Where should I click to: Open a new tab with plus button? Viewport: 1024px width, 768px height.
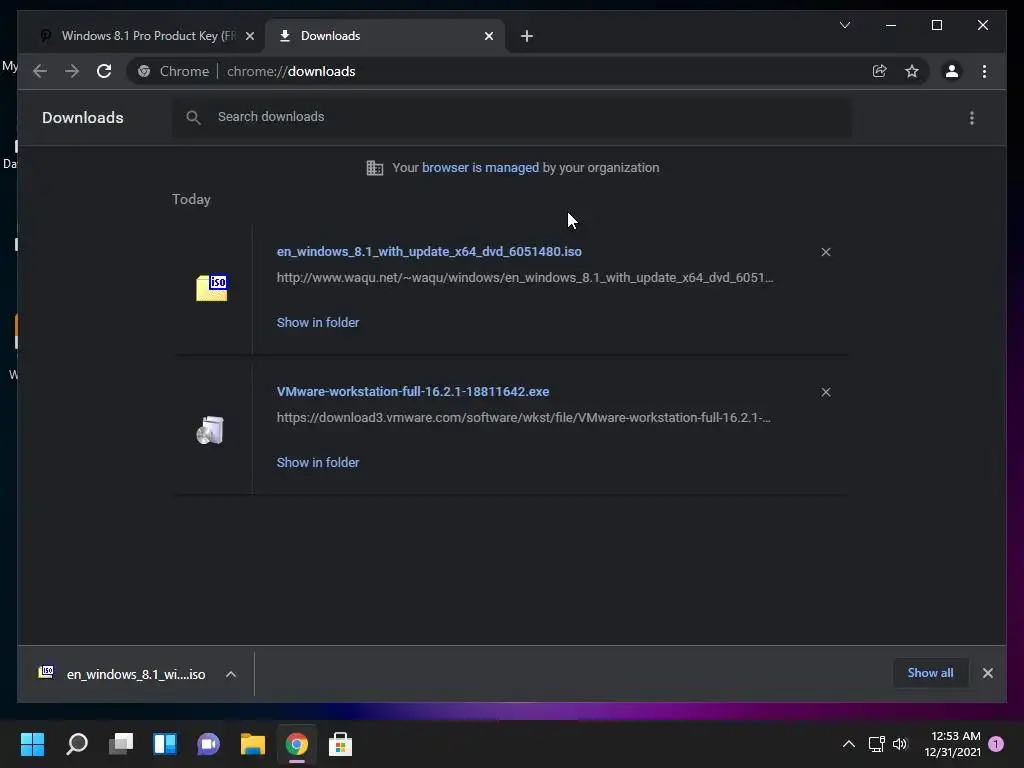526,36
